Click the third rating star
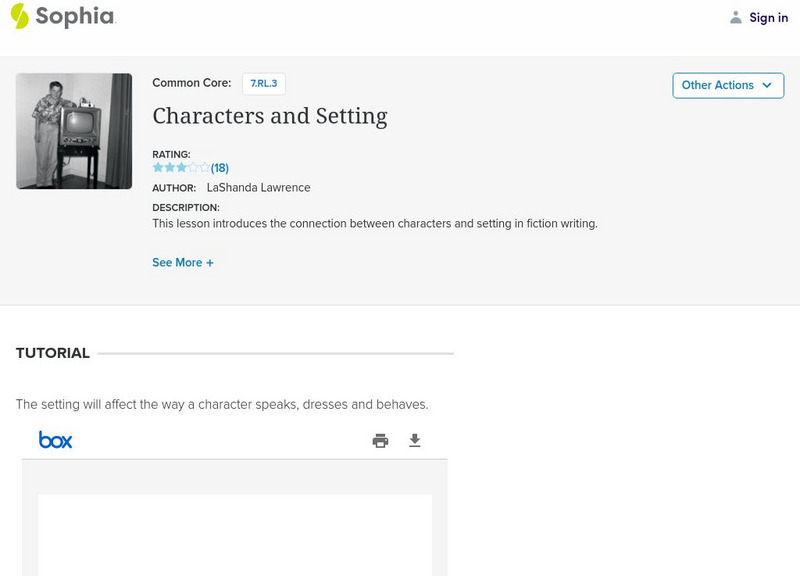Viewport: 800px width, 576px height. tap(181, 168)
